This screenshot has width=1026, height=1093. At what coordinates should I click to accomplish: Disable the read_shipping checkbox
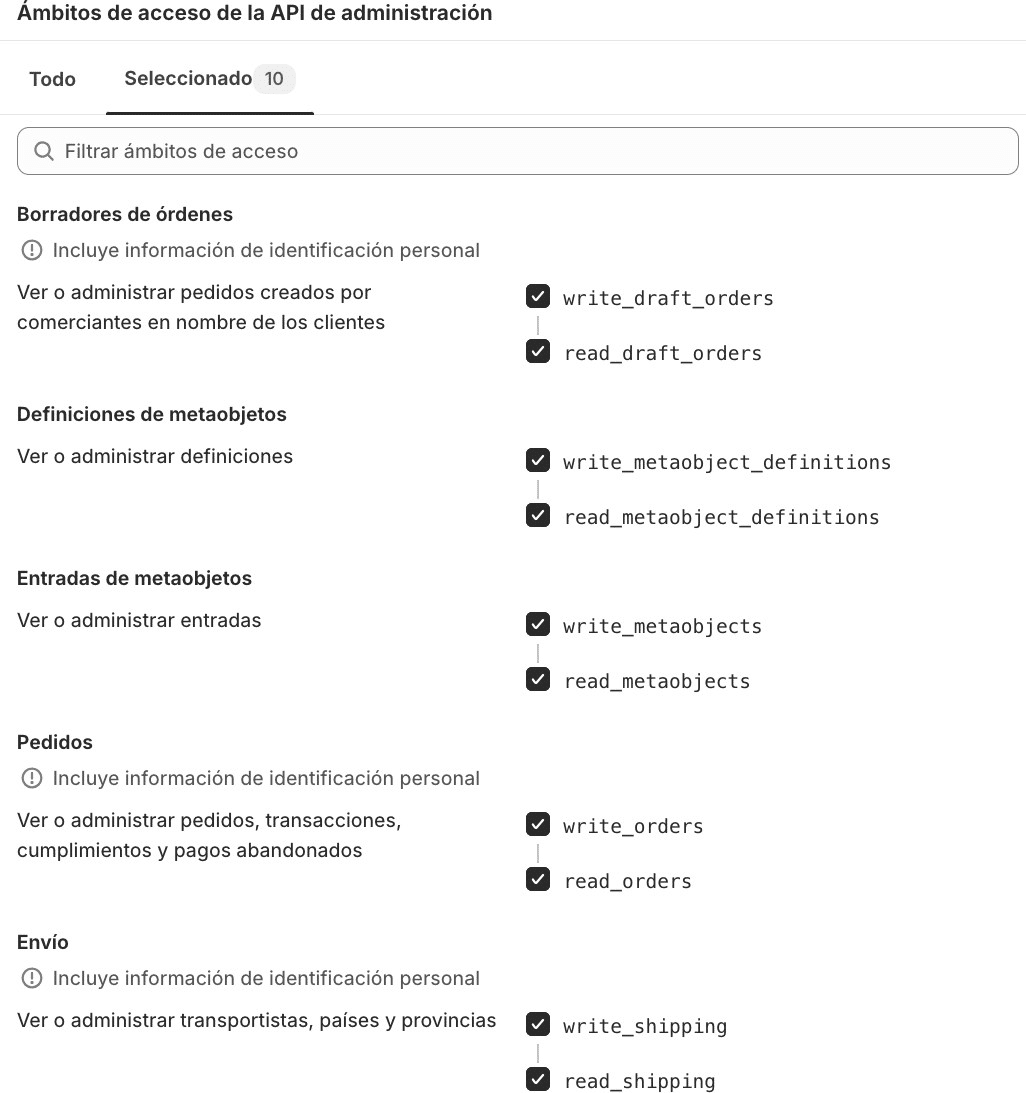(x=538, y=1079)
